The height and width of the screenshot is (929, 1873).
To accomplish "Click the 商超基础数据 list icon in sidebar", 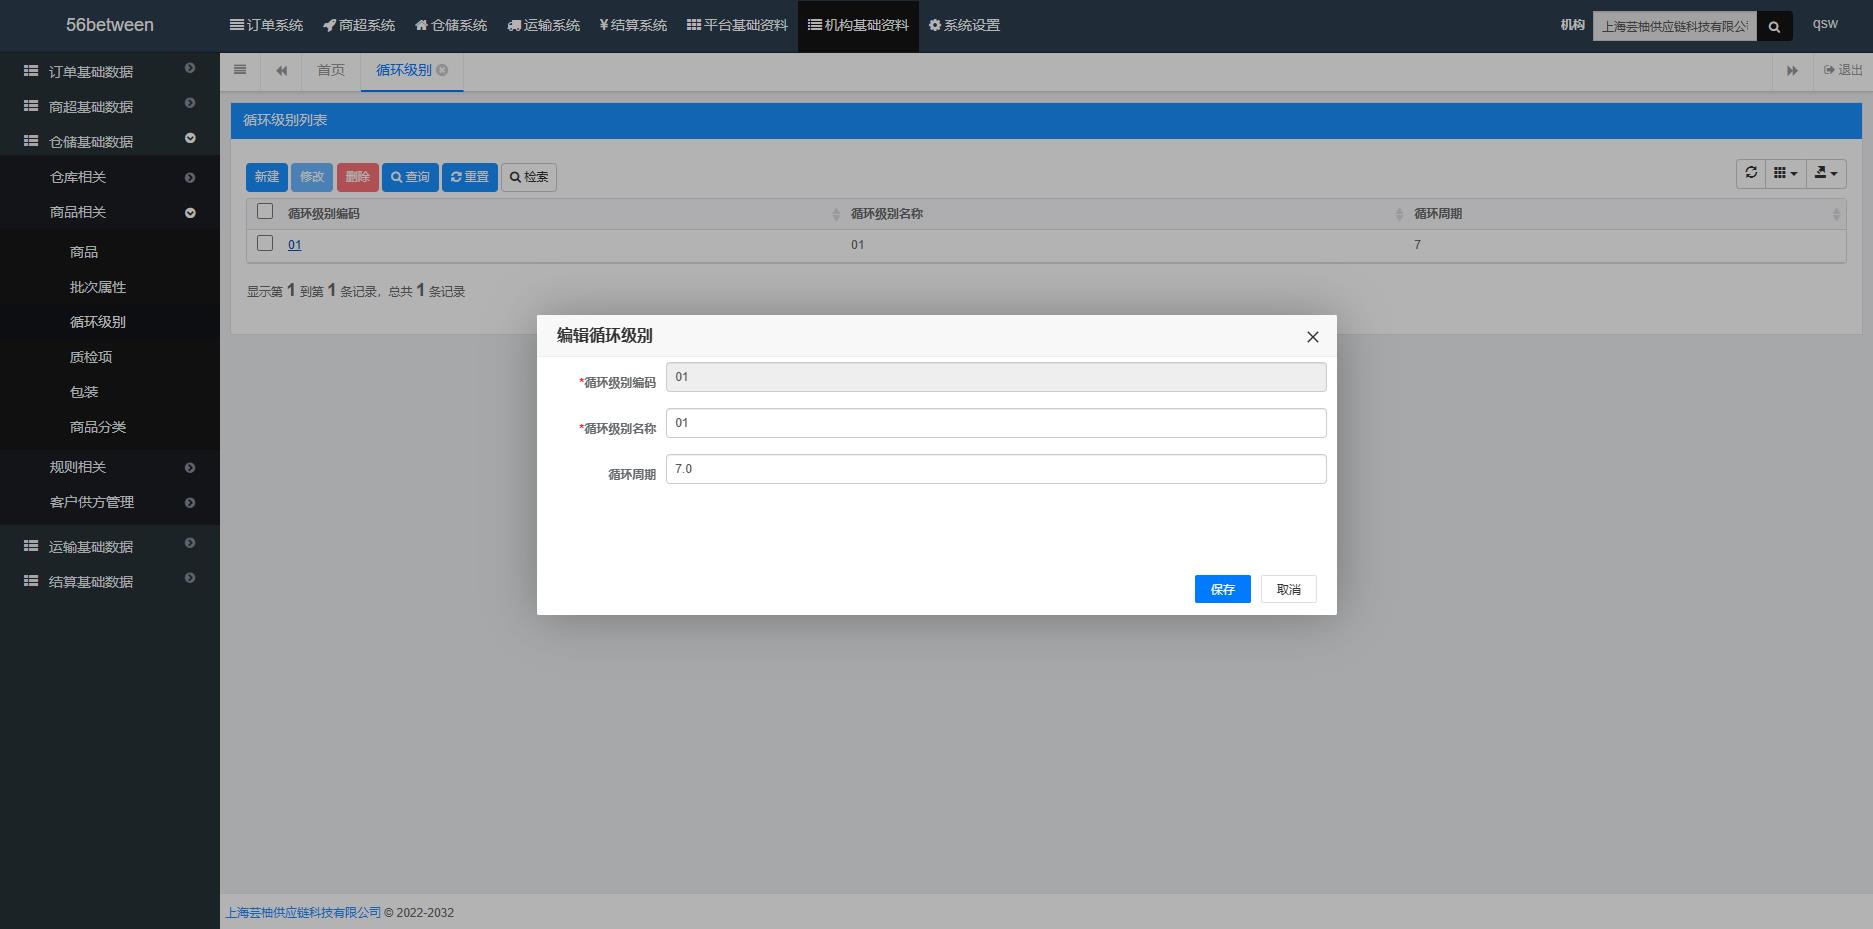I will [31, 106].
